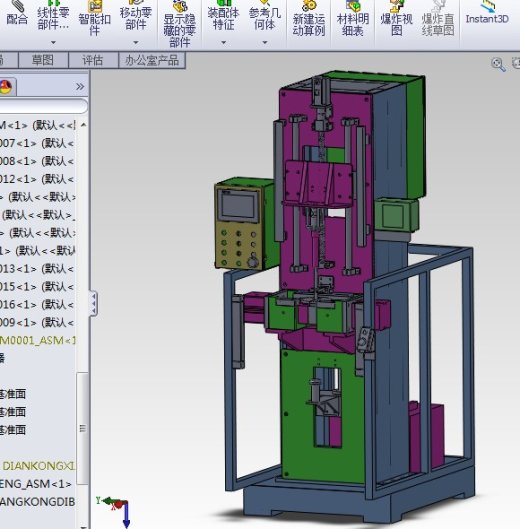This screenshot has height=529, width=520.
Task: Expand the 装配体特征 dropdown arrow
Action: 223,43
